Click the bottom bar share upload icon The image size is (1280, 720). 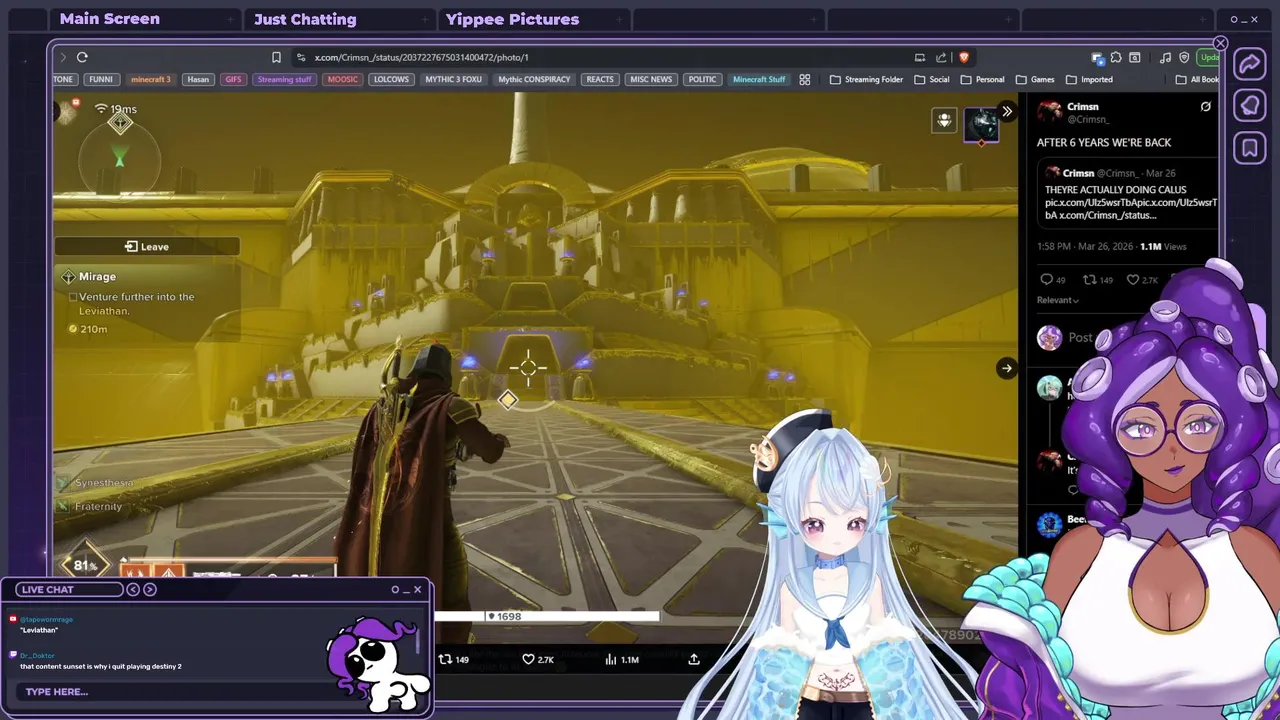(694, 659)
